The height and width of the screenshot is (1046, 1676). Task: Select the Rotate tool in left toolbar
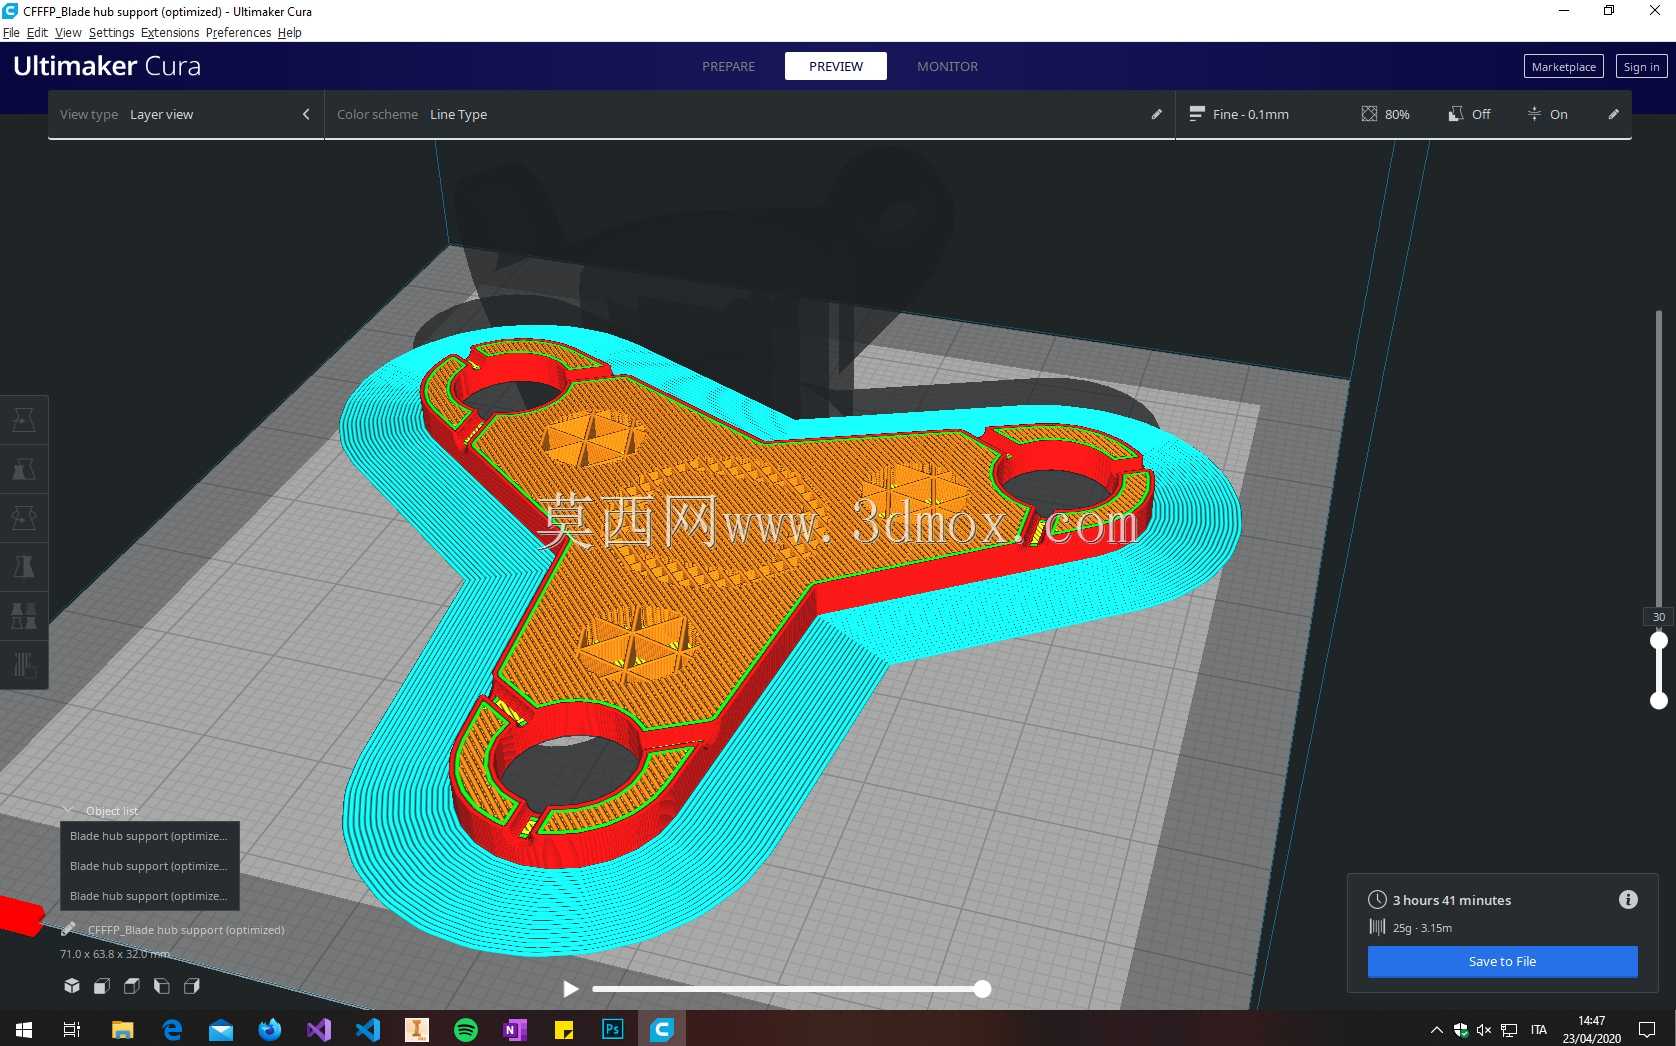[24, 518]
